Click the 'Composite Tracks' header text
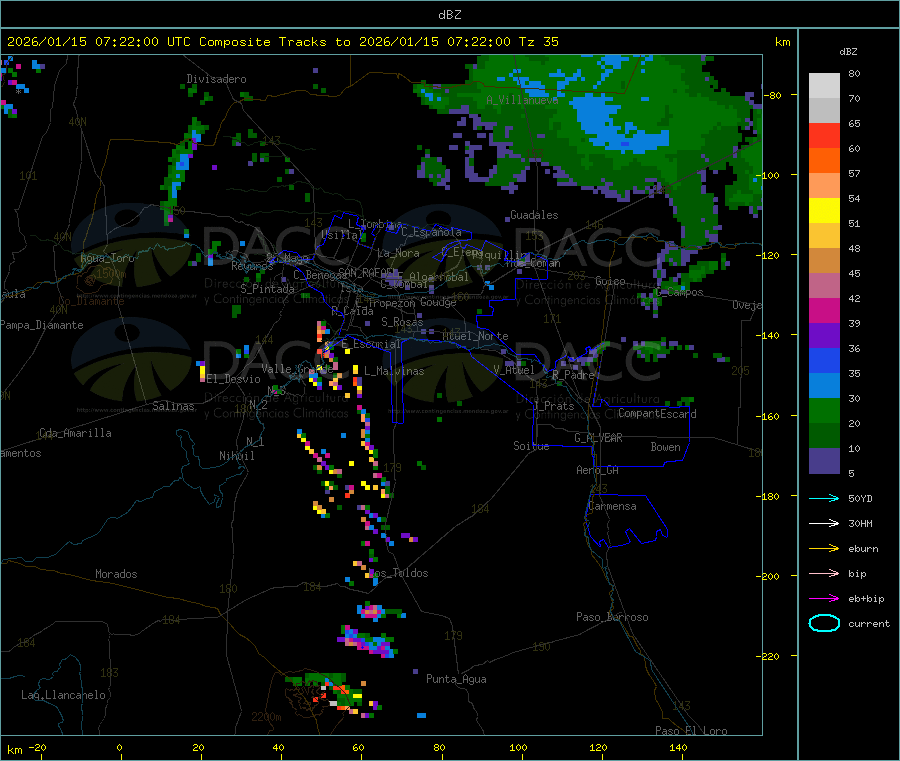This screenshot has height=761, width=900. click(263, 42)
